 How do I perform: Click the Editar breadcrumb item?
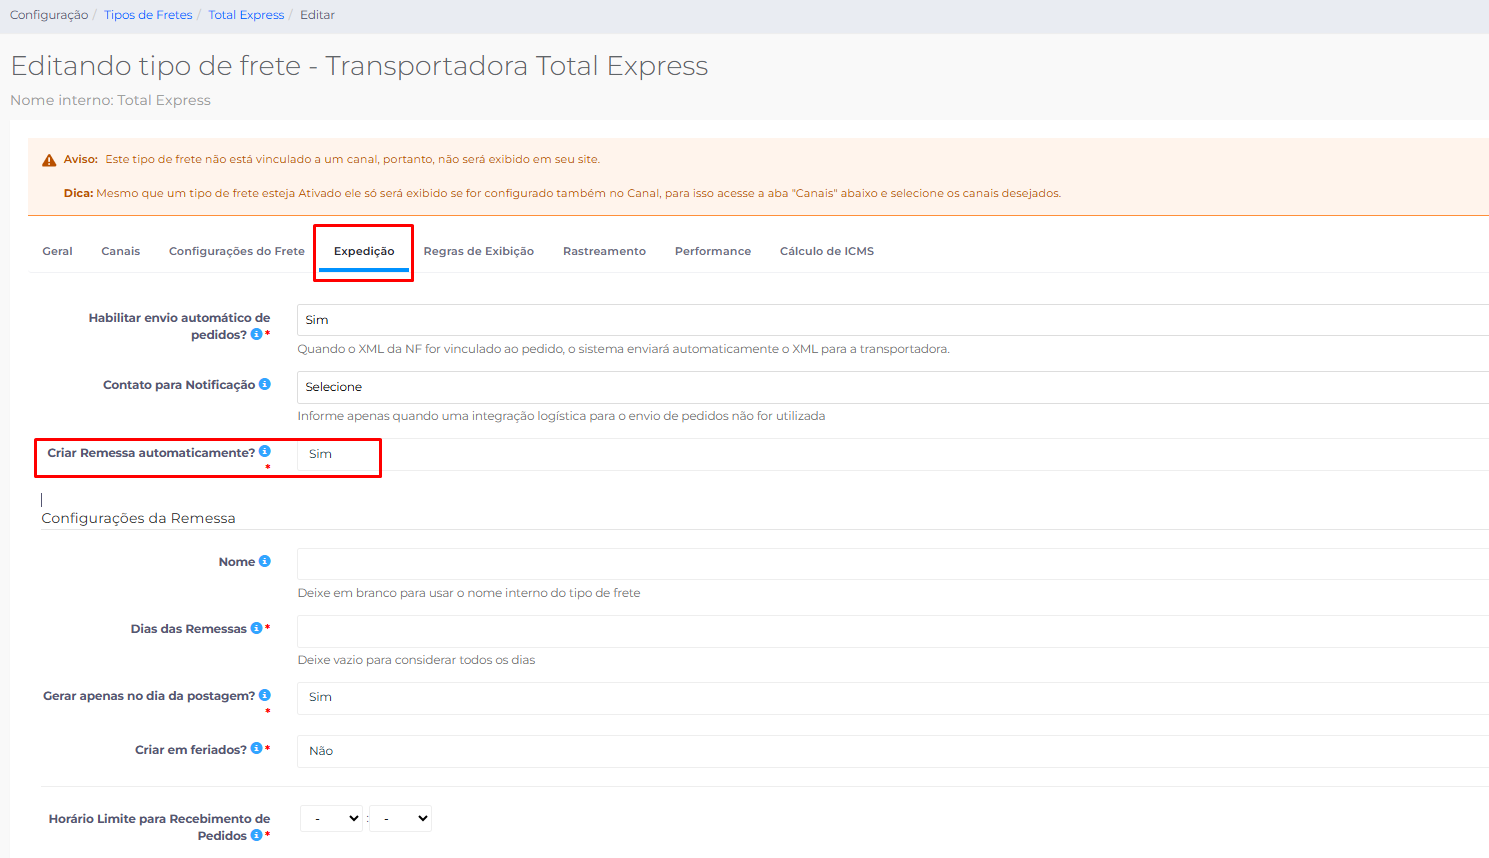click(317, 15)
